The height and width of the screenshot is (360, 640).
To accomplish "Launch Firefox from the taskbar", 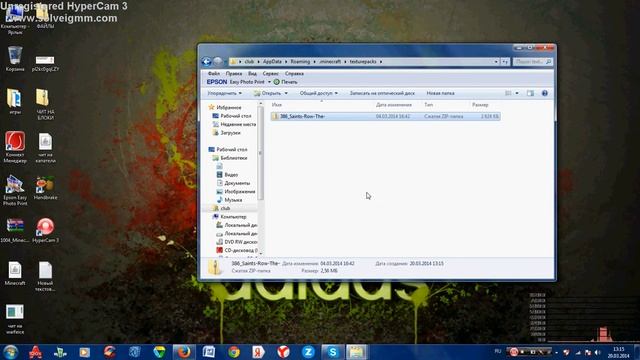I will point(184,352).
